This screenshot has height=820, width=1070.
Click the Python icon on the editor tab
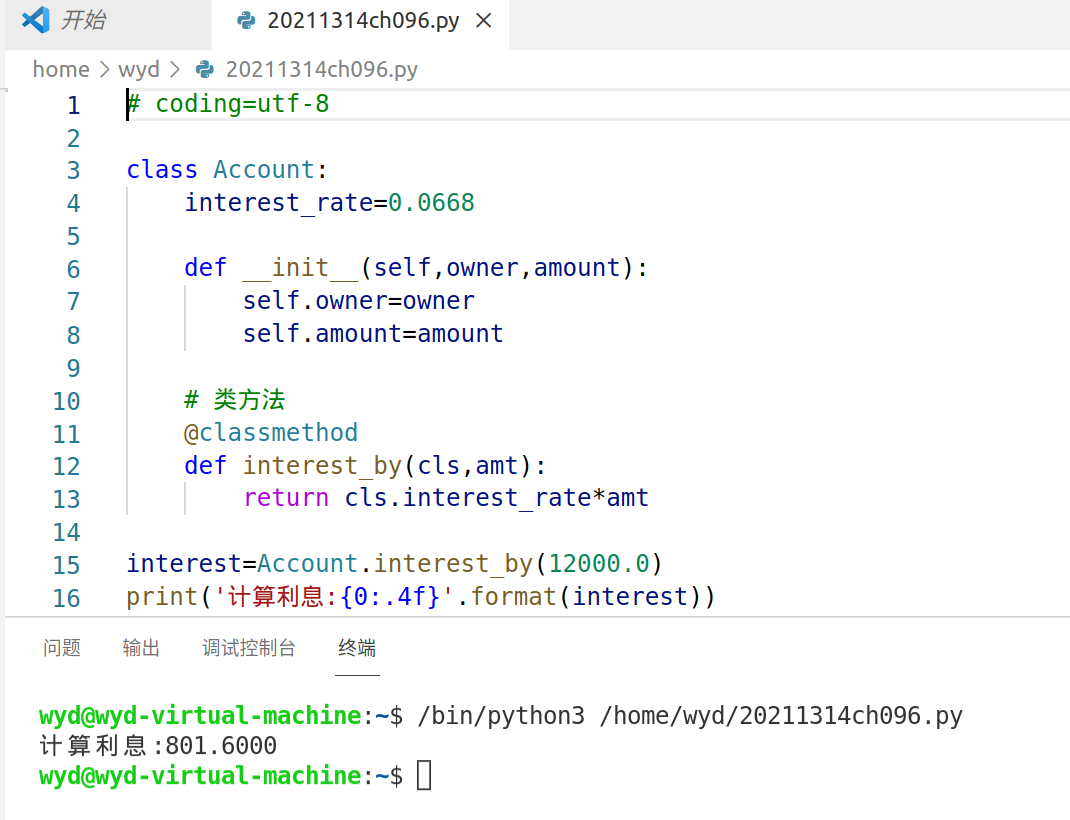246,20
